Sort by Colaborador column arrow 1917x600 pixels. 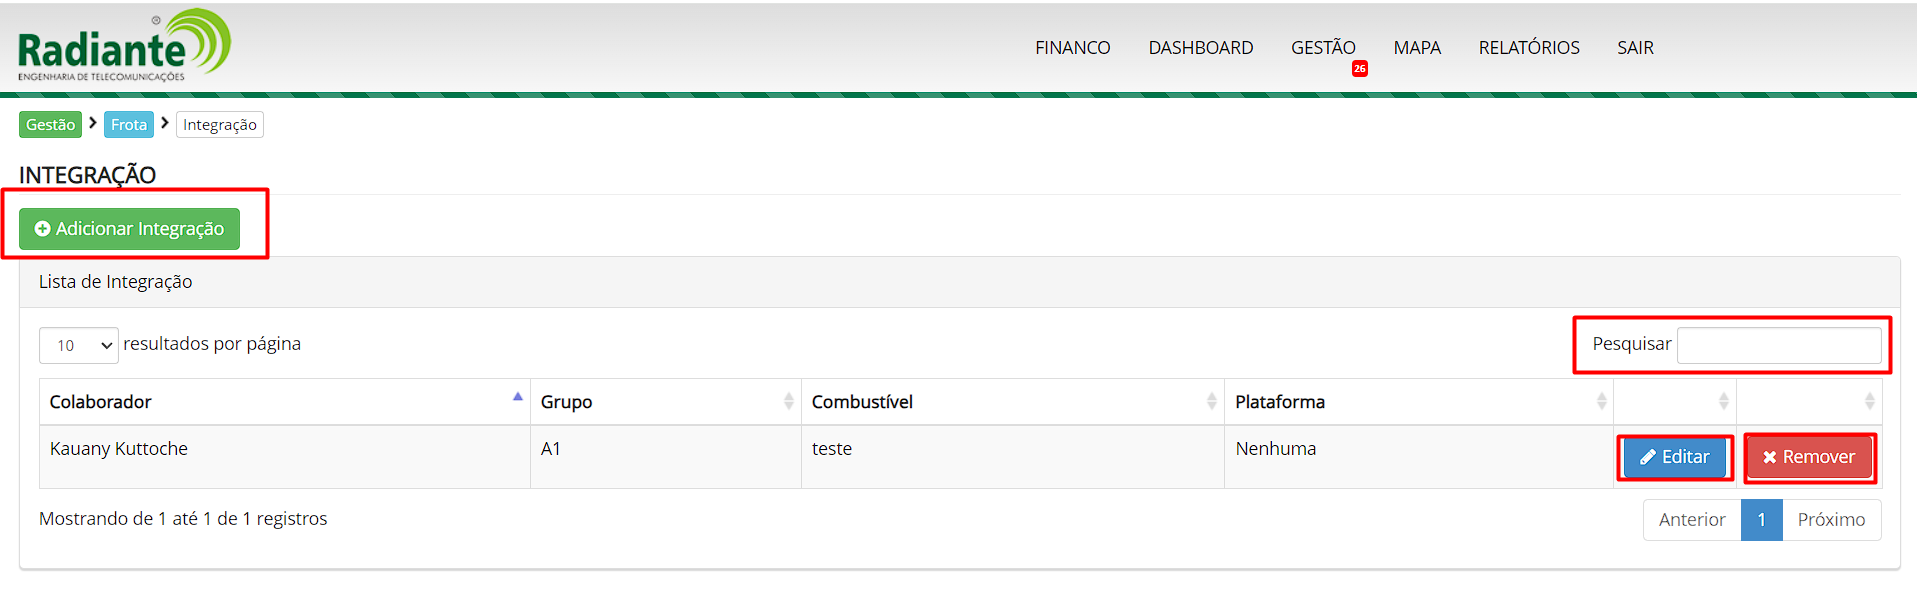517,399
